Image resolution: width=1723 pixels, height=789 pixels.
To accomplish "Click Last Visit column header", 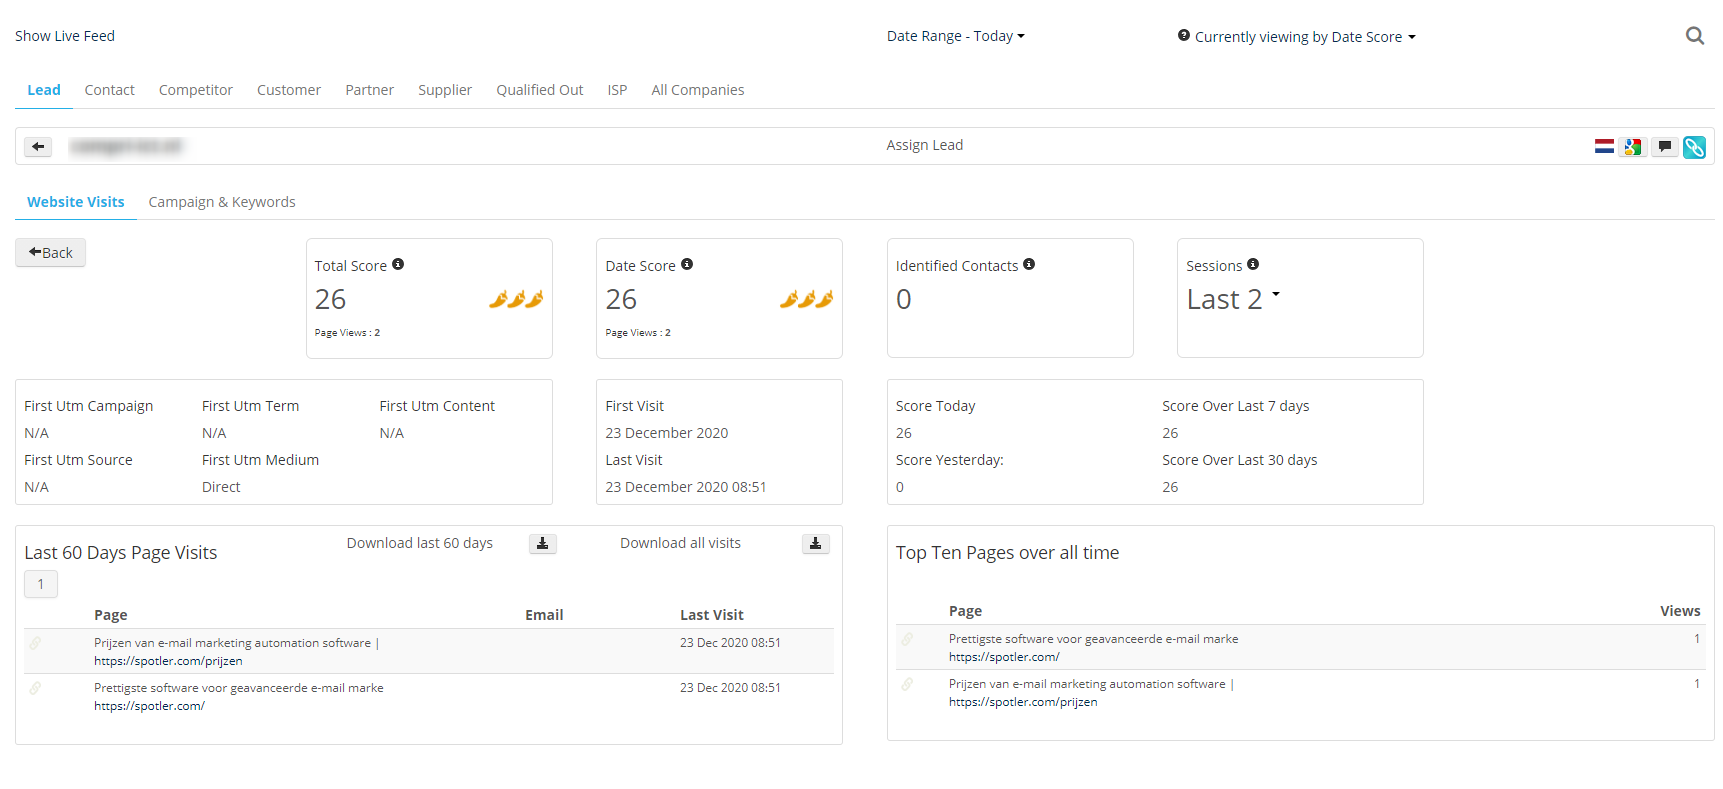I will [712, 615].
